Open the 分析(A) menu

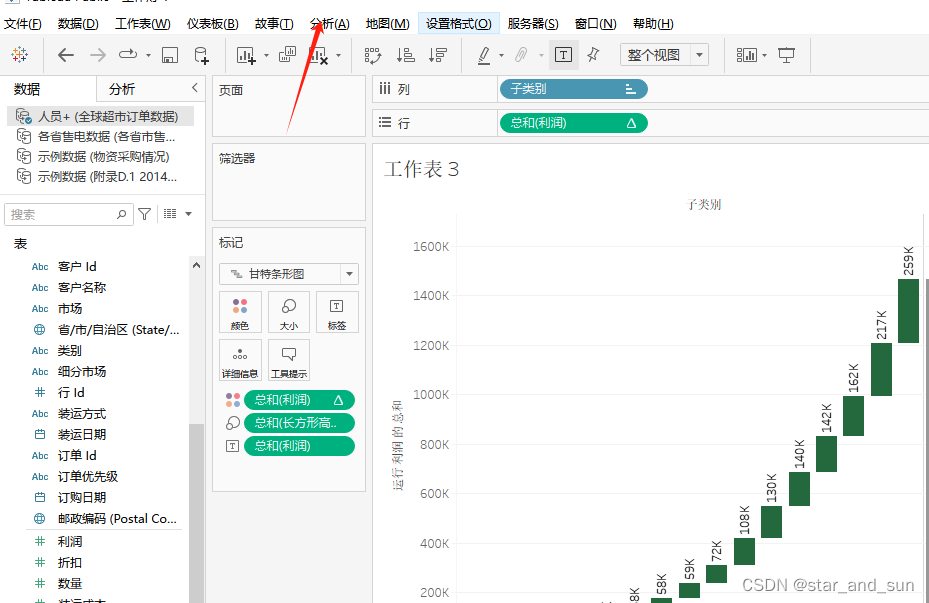coord(329,24)
